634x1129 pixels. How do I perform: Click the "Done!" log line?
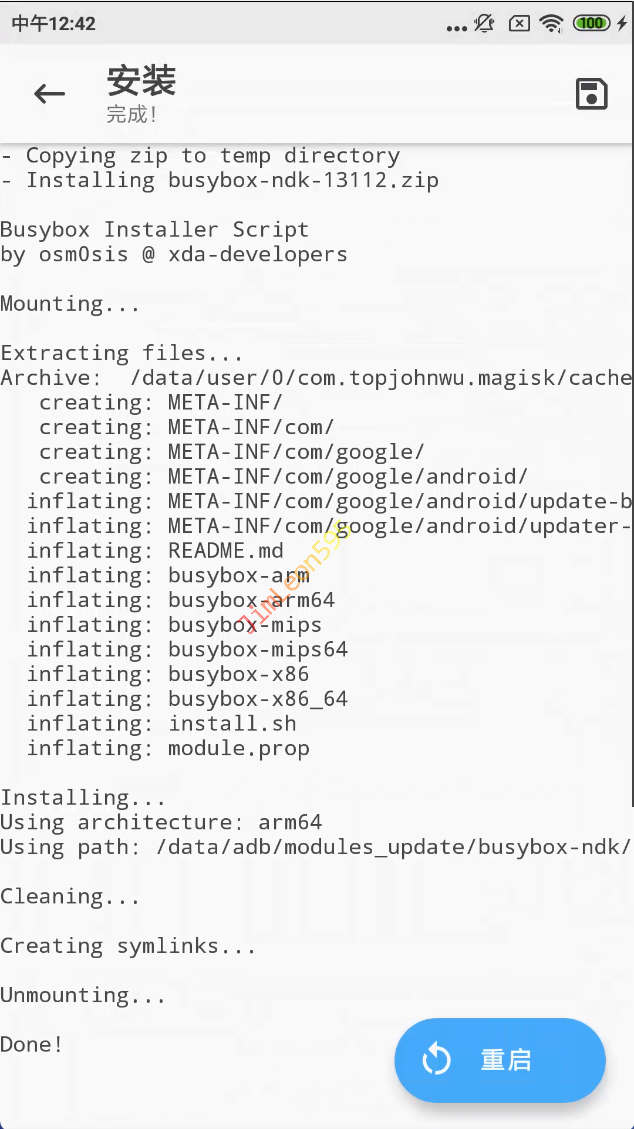coord(32,1045)
